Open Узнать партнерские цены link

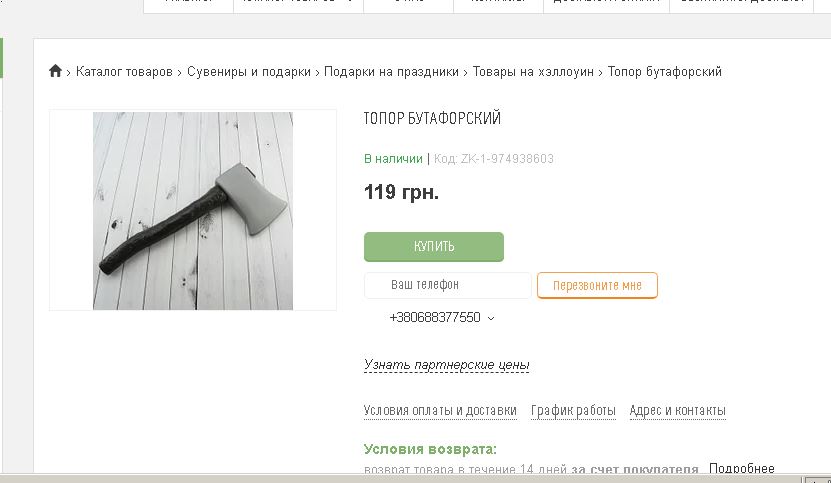coord(446,365)
